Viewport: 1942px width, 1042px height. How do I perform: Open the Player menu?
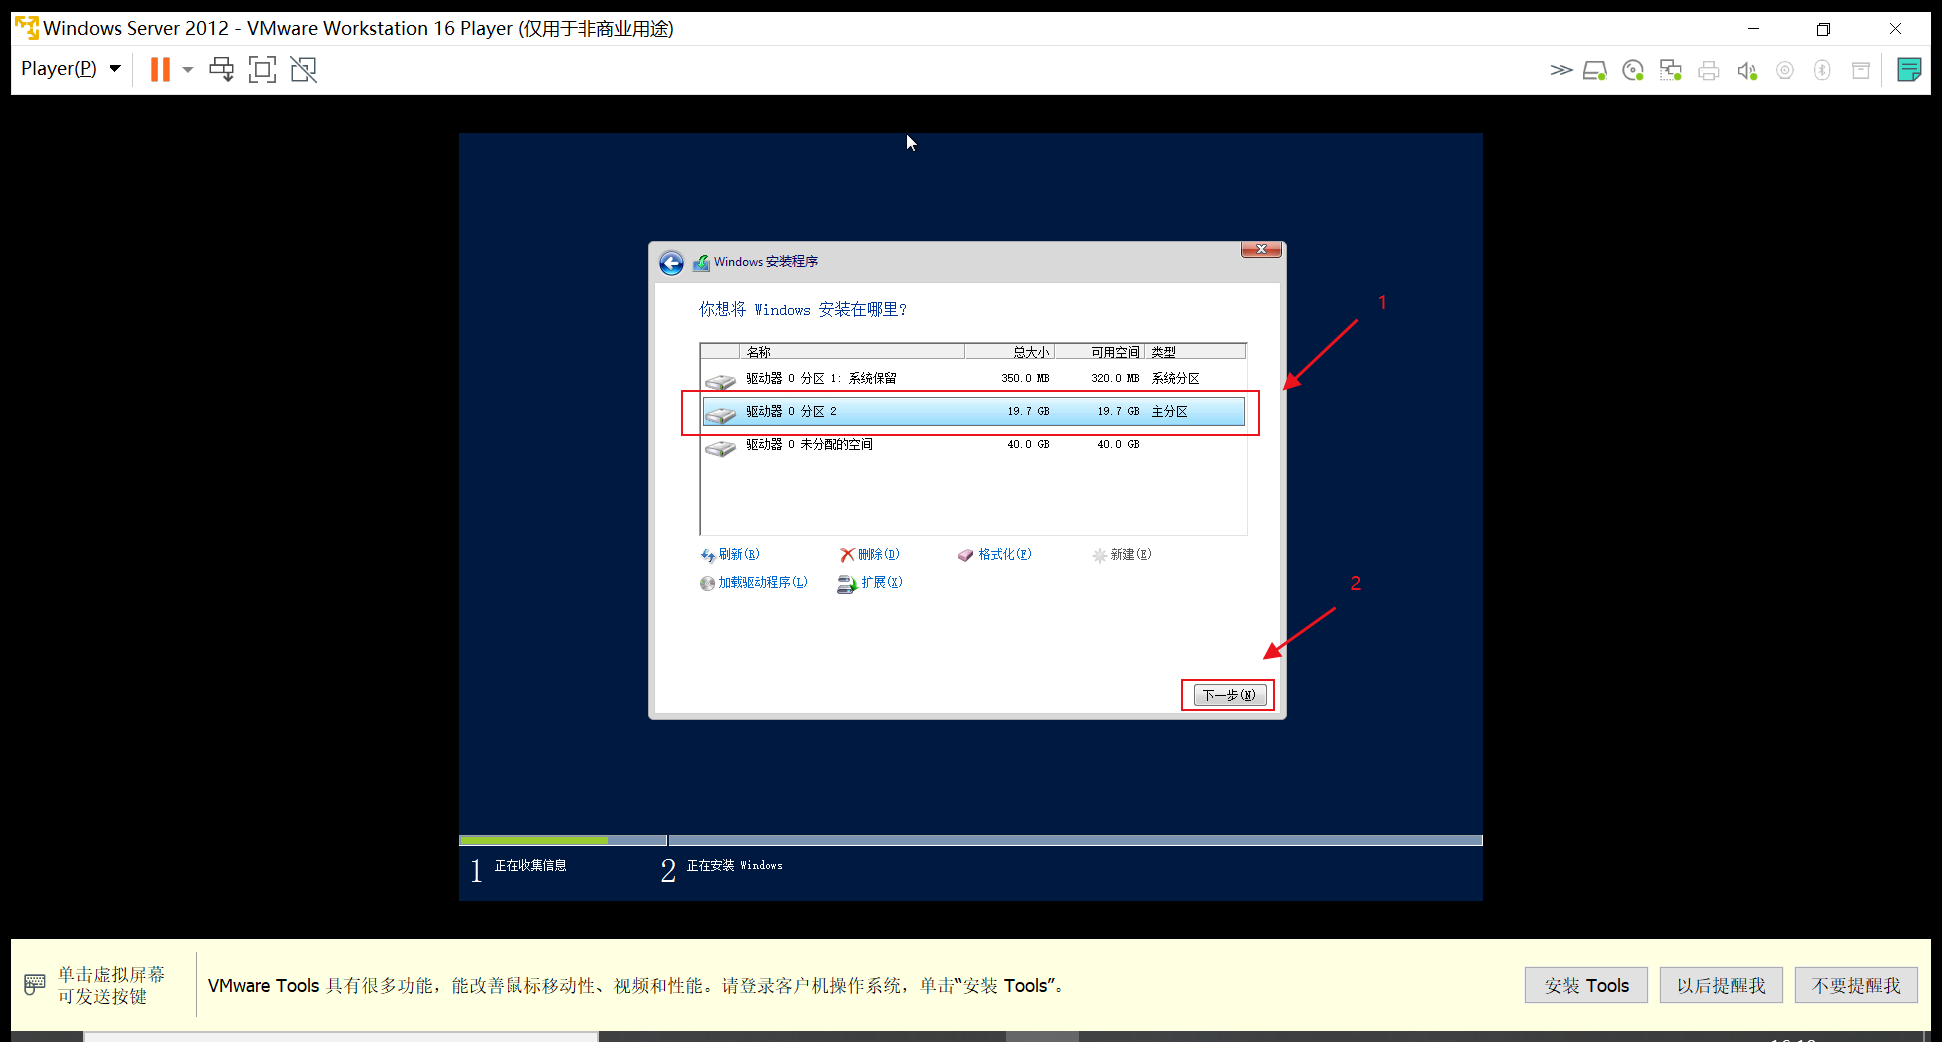tap(67, 68)
